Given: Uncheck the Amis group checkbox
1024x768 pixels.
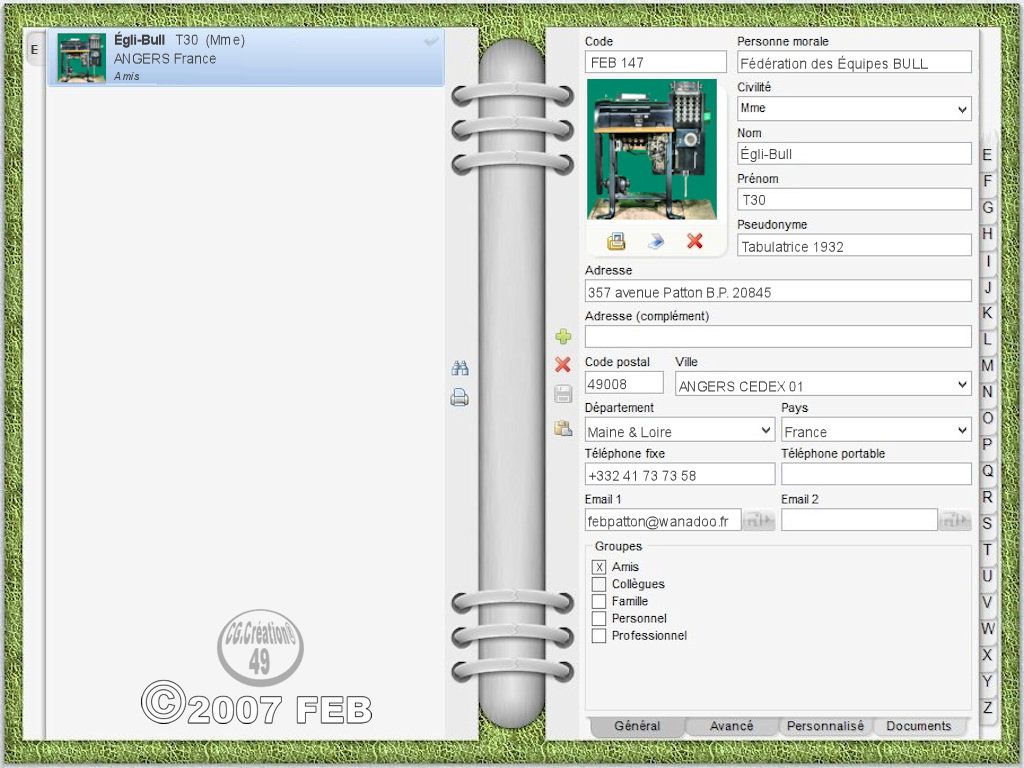Looking at the screenshot, I should 599,567.
